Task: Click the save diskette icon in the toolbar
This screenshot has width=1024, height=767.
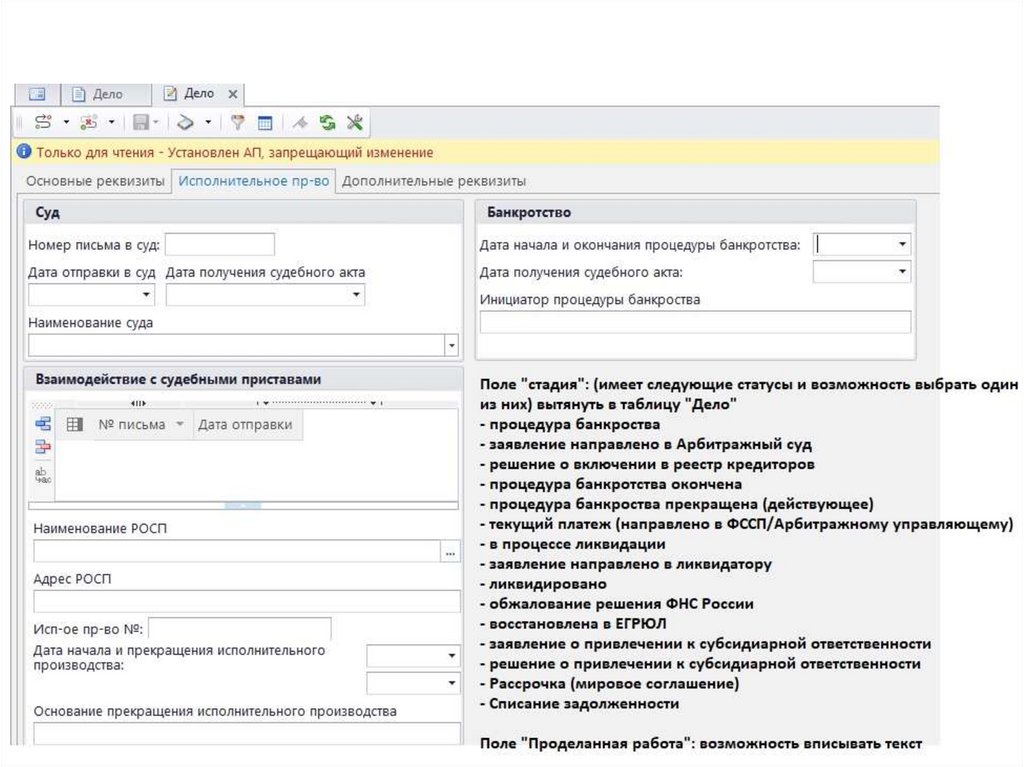Action: [x=140, y=122]
